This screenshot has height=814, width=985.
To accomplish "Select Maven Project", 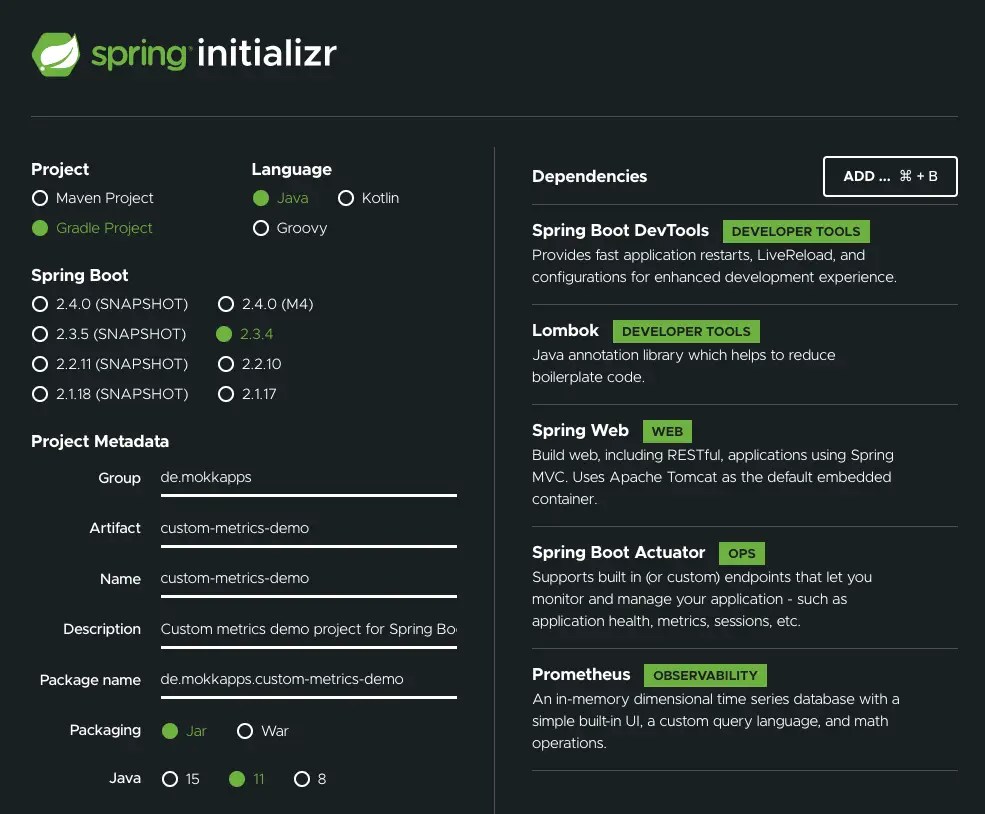I will pyautogui.click(x=40, y=198).
